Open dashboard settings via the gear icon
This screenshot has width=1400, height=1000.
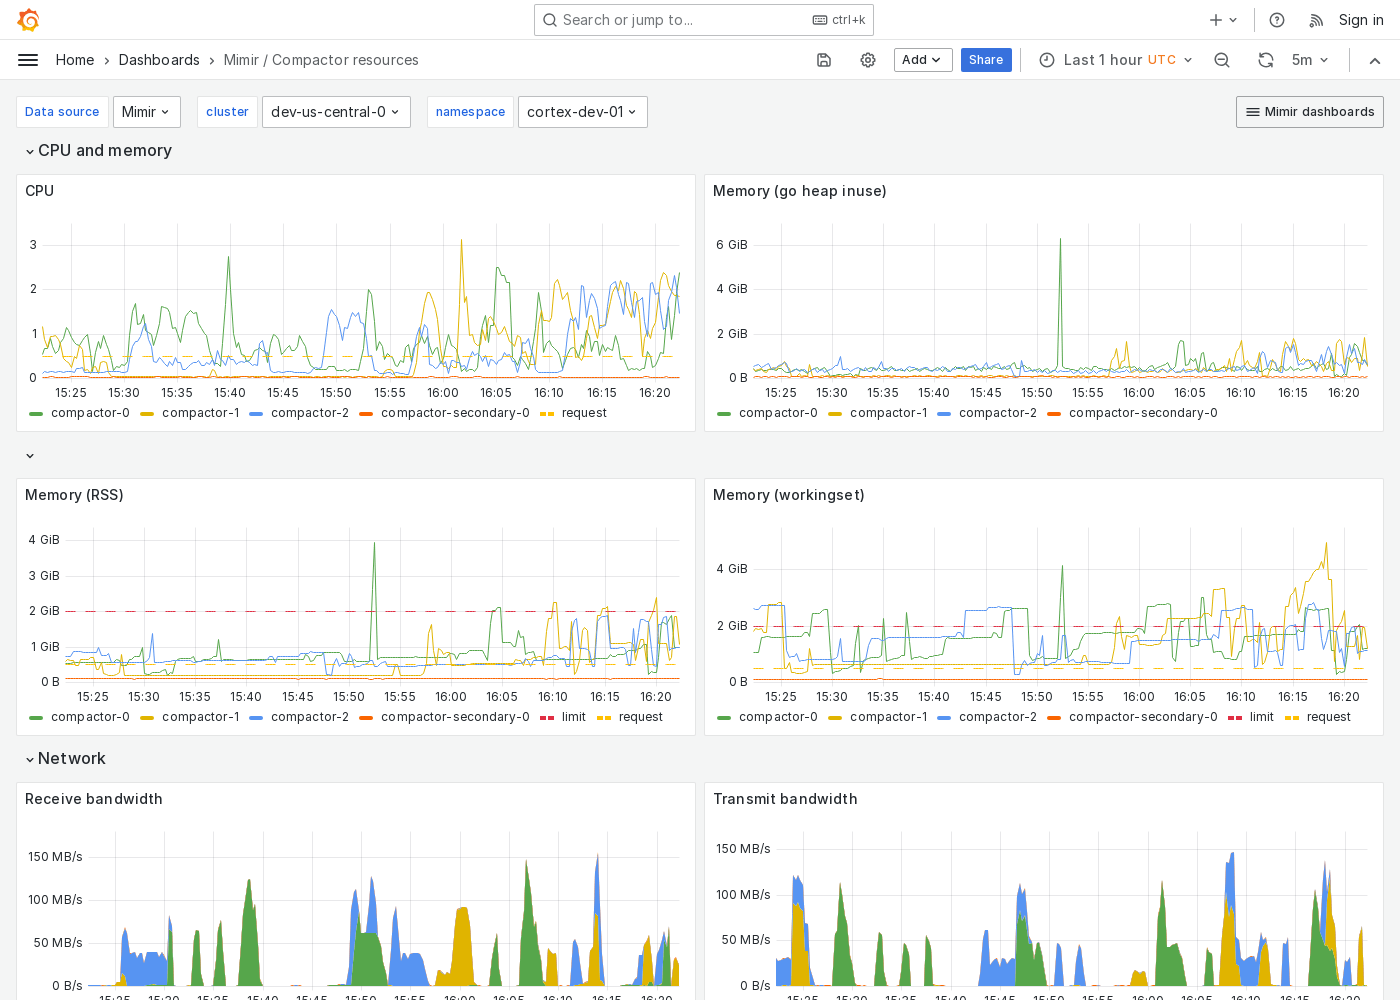(x=866, y=60)
